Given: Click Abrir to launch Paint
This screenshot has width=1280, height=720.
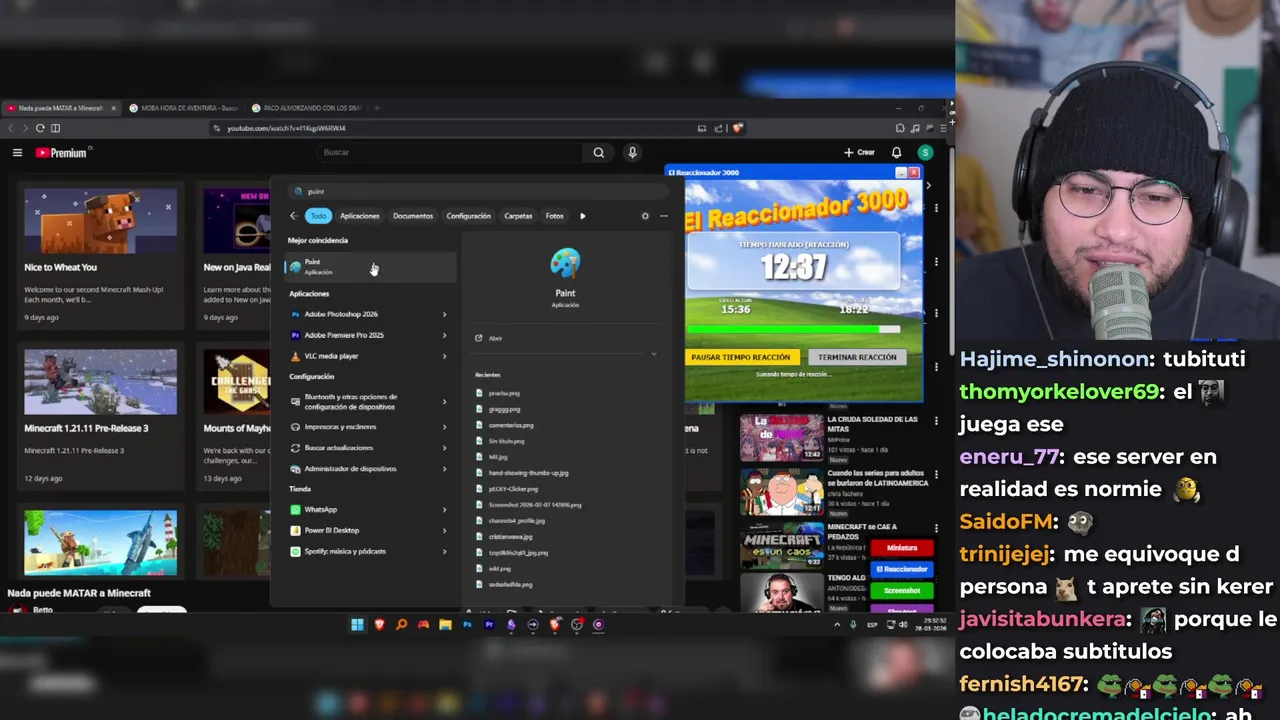Looking at the screenshot, I should 496,338.
